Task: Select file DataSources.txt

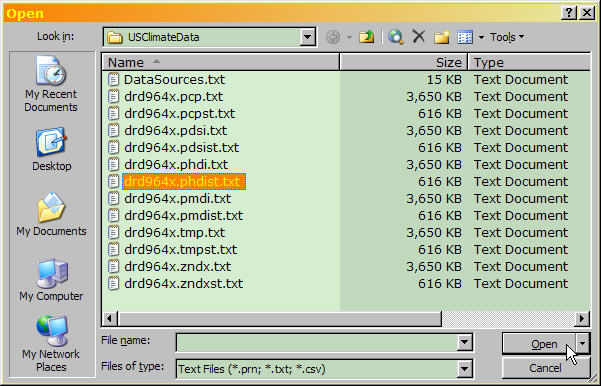Action: [174, 79]
